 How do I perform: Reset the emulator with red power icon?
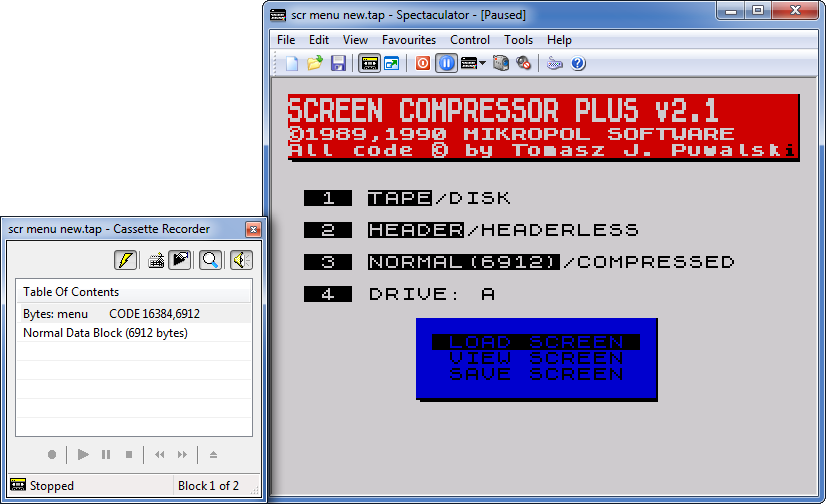point(422,64)
